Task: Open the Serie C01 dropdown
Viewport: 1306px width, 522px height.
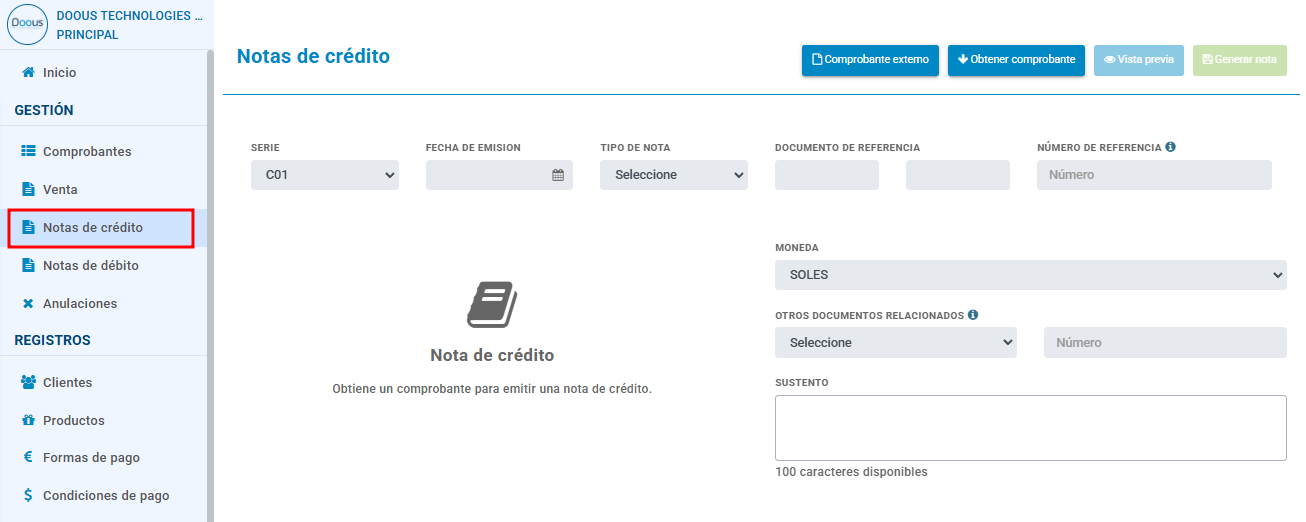Action: 325,175
